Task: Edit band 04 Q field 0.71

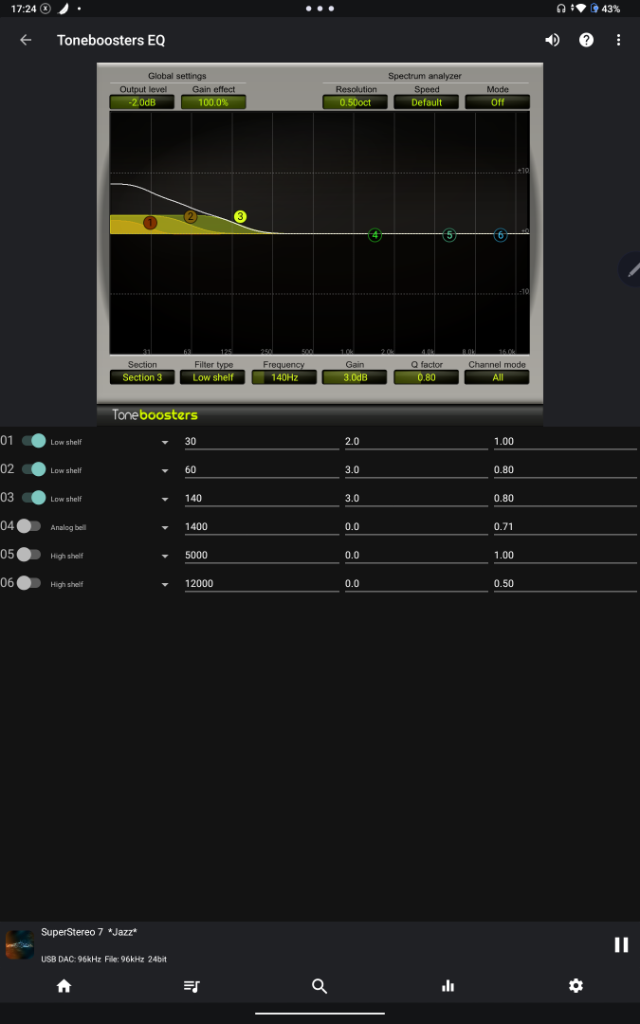Action: tap(565, 526)
